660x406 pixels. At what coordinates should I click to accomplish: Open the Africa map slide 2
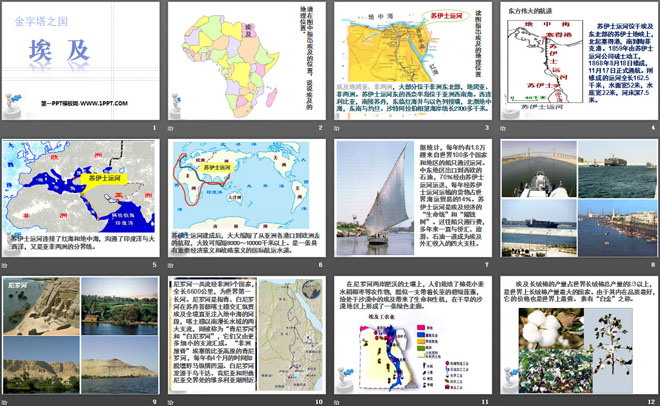[x=246, y=62]
